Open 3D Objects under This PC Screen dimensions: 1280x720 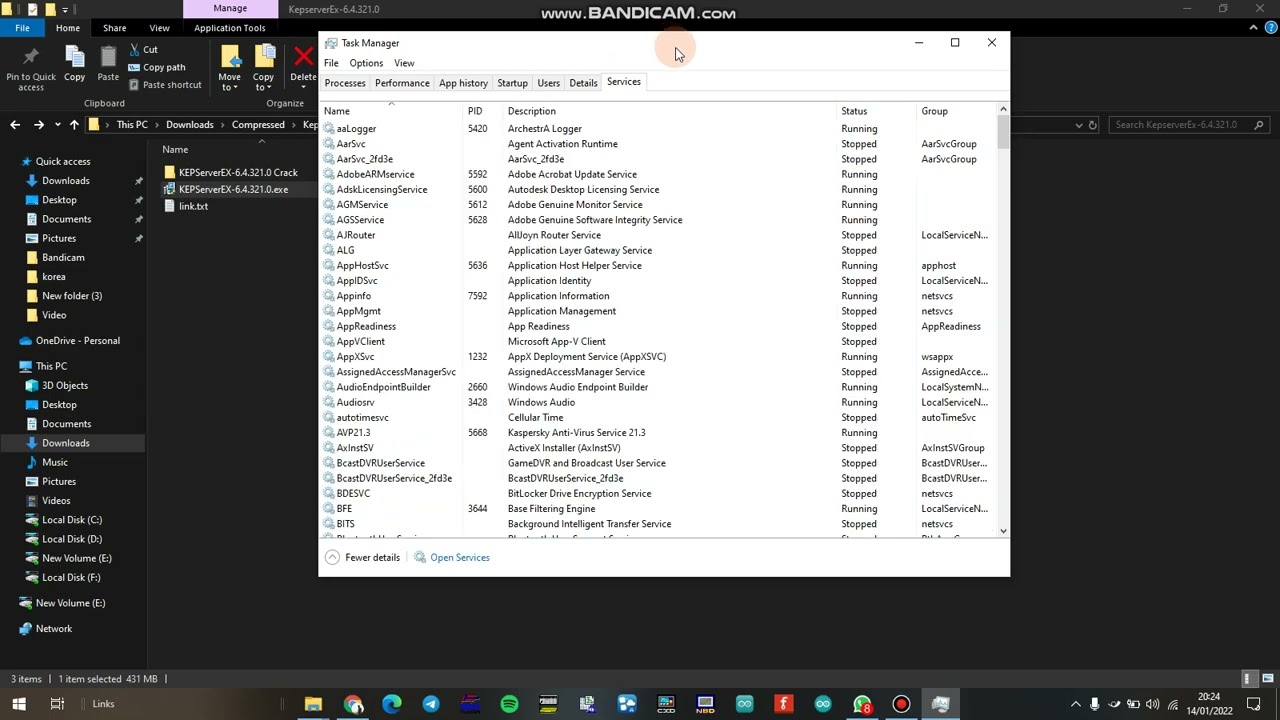[x=65, y=386]
